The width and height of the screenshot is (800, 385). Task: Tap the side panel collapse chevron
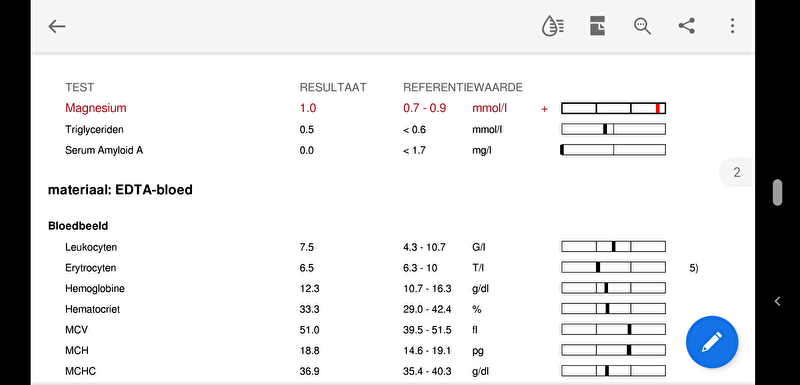777,301
